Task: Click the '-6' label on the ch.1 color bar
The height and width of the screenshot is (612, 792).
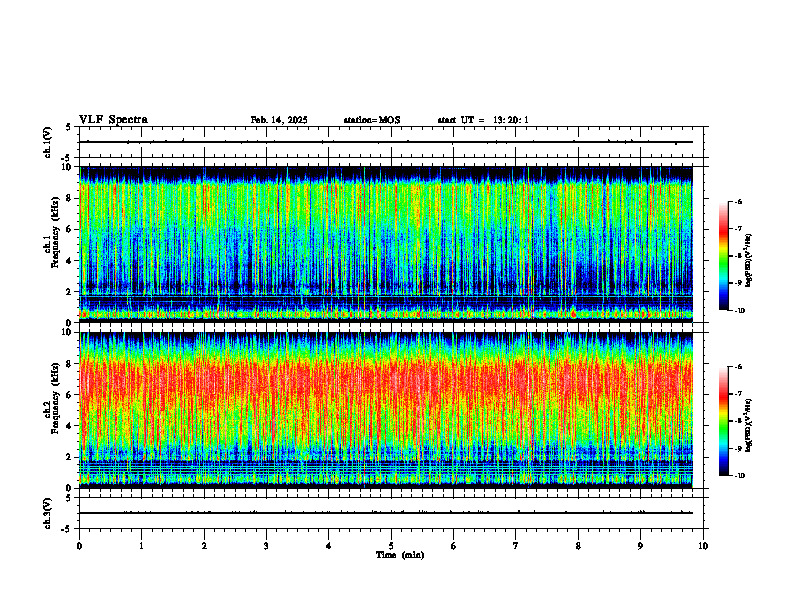Action: pyautogui.click(x=738, y=201)
